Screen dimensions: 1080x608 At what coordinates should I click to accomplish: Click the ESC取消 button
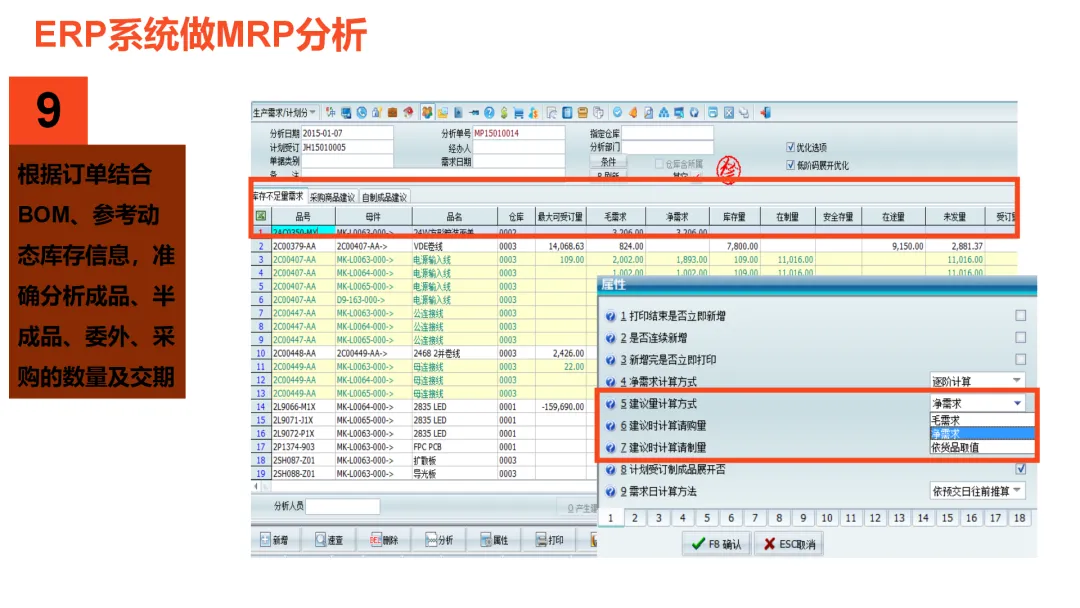click(x=789, y=544)
